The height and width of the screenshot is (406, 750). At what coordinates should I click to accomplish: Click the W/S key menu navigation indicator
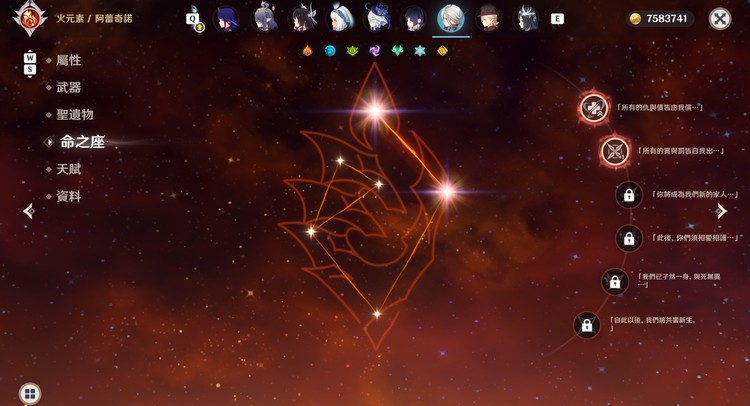[30, 64]
